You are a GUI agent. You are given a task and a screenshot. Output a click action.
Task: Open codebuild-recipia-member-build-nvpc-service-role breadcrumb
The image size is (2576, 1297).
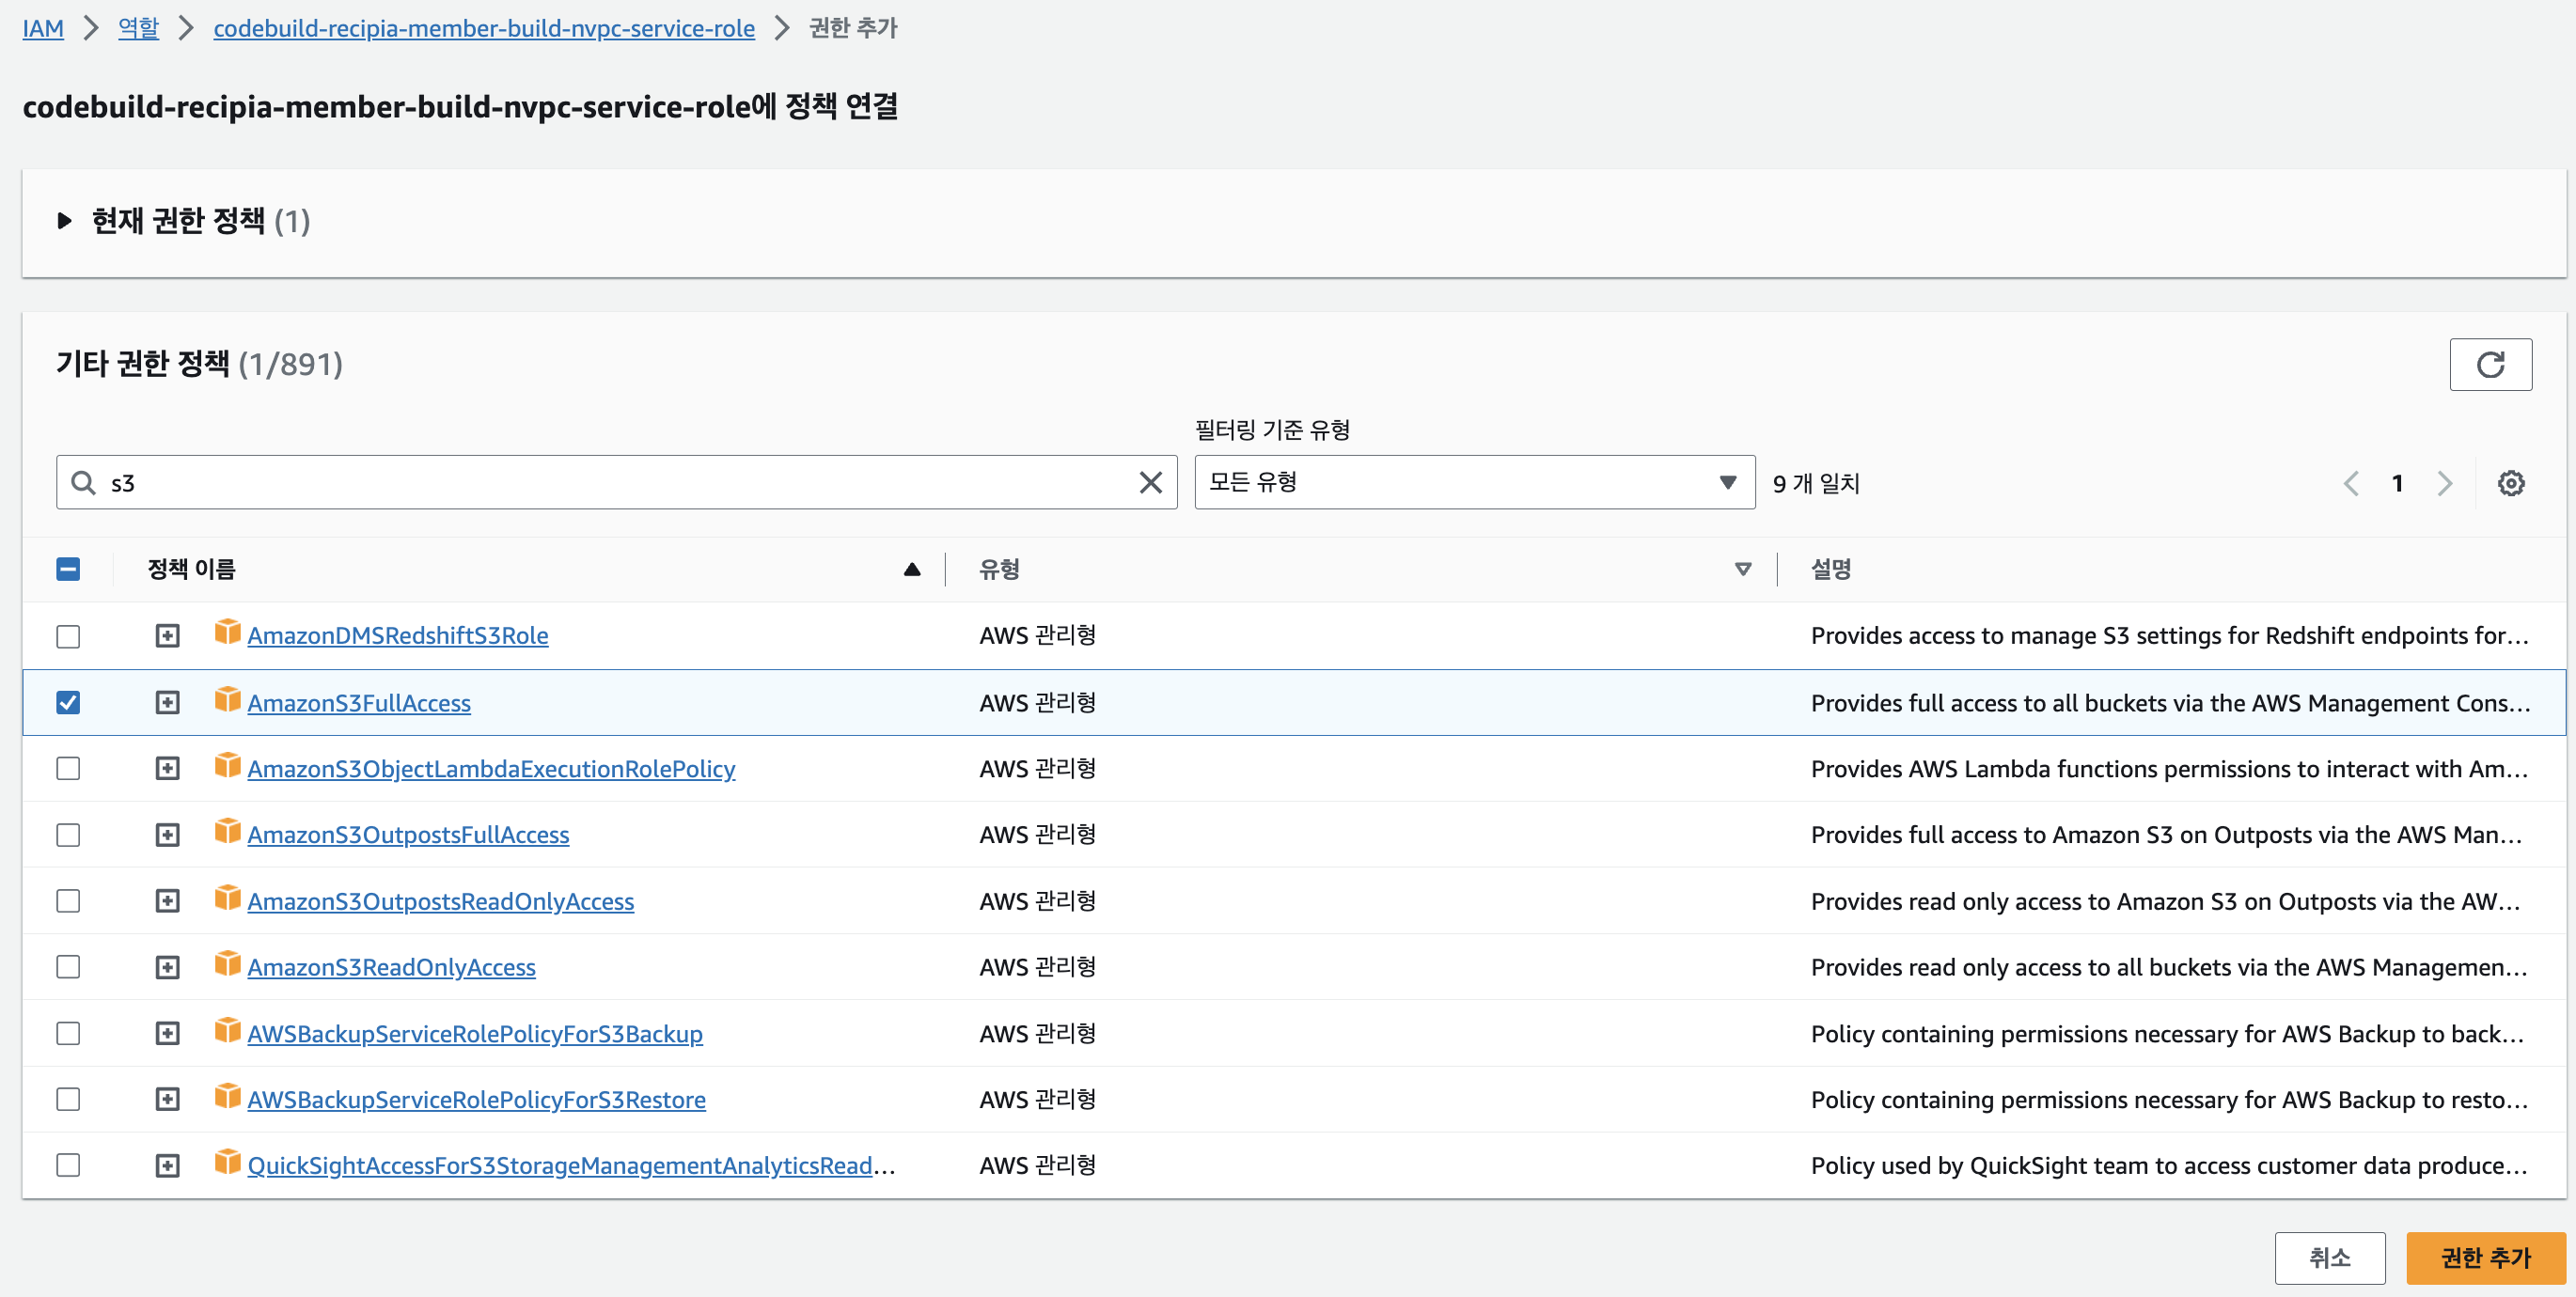coord(484,28)
